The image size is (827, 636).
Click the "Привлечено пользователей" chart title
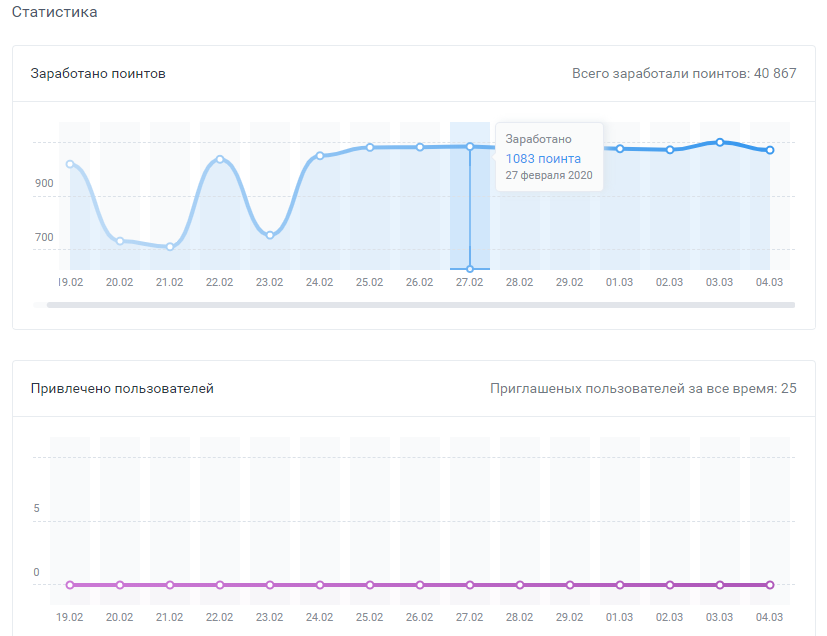[122, 389]
